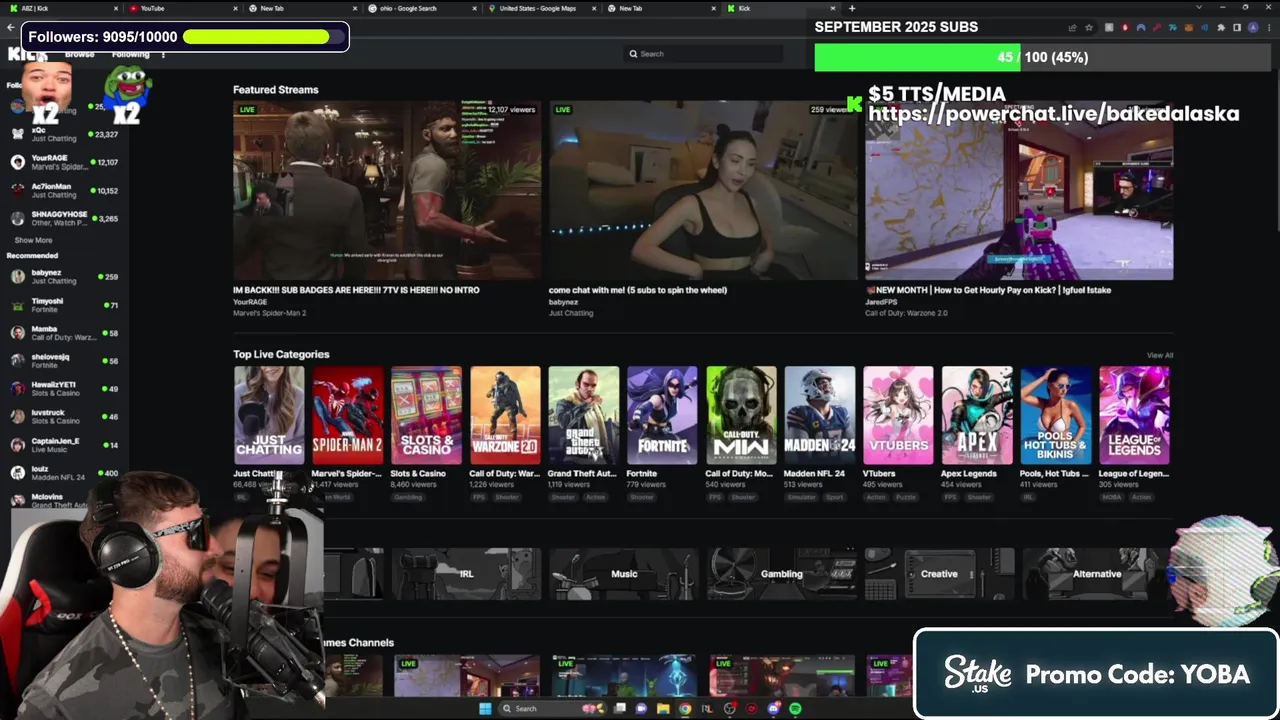
Task: Open a new browser tab with plus
Action: coord(852,8)
